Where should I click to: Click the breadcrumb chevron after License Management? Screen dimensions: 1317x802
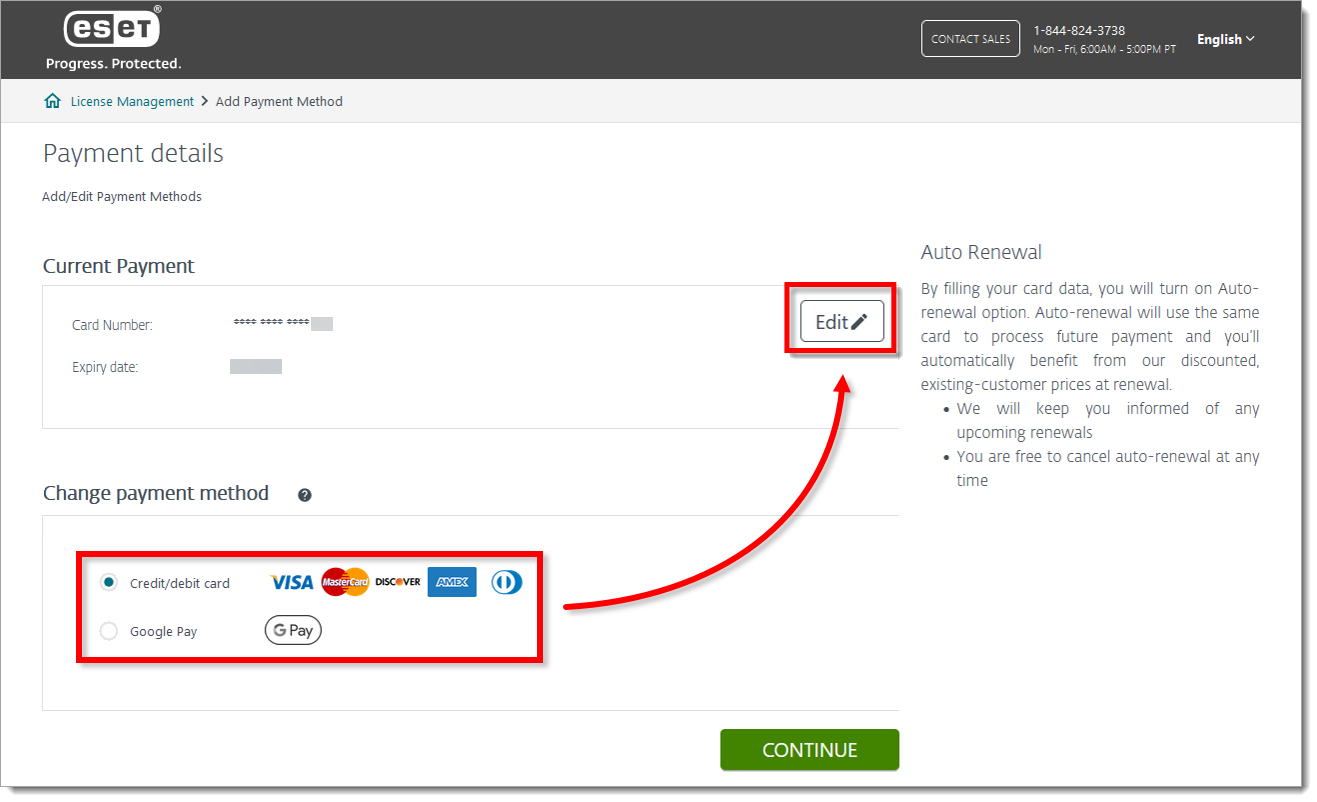pyautogui.click(x=207, y=100)
